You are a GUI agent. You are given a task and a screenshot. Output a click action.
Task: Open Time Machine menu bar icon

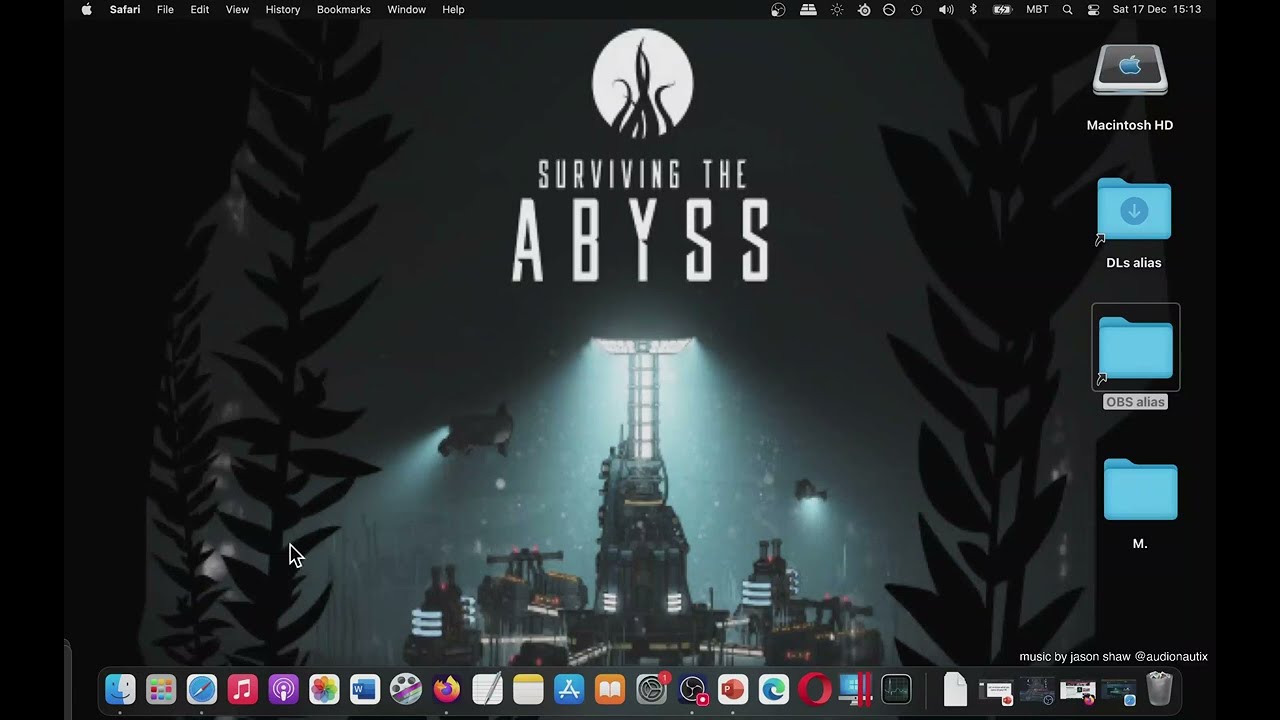[x=916, y=9]
